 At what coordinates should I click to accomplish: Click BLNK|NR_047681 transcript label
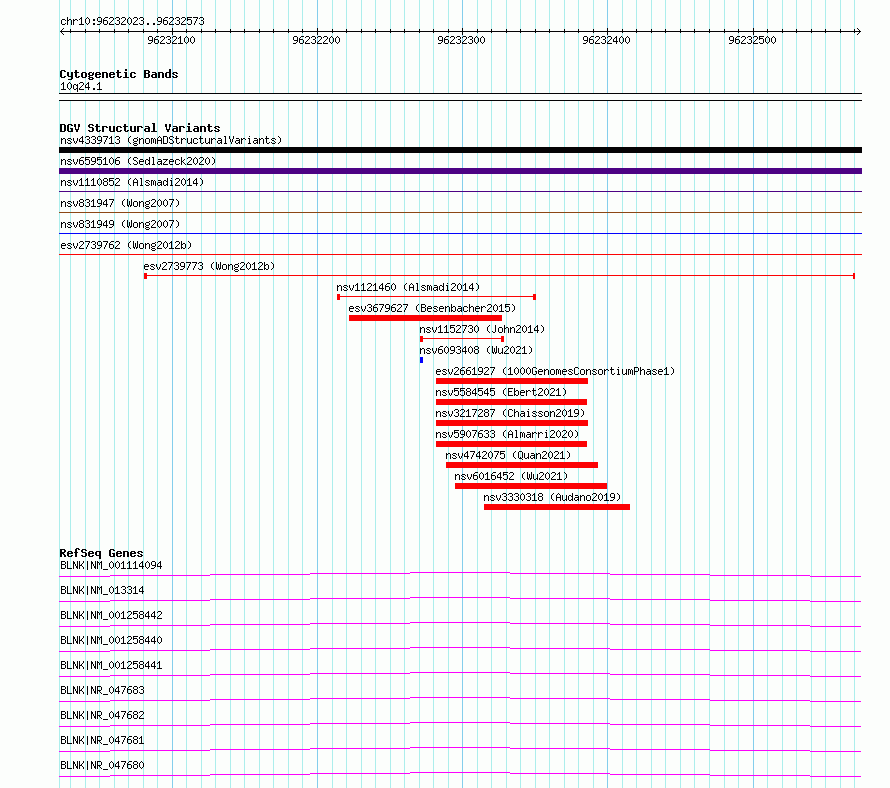pos(102,740)
